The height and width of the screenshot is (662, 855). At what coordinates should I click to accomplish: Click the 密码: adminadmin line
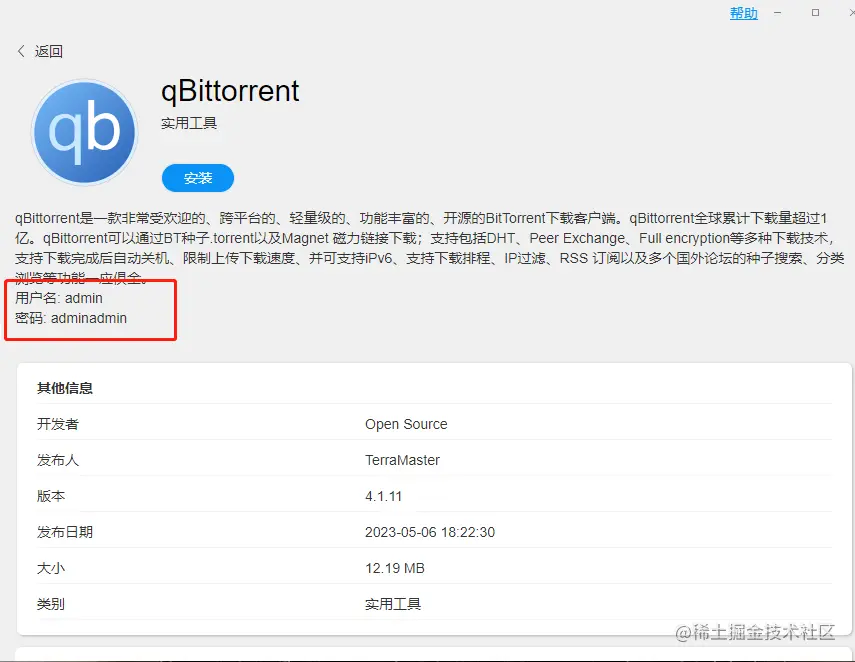pos(71,318)
